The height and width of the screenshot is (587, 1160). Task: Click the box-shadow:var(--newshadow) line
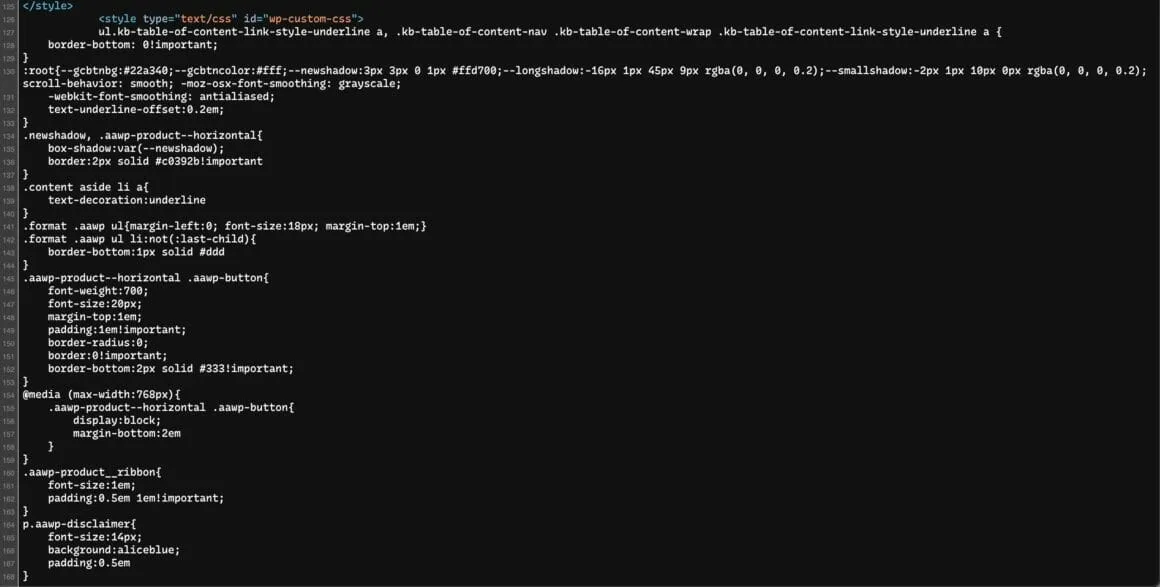(136, 148)
